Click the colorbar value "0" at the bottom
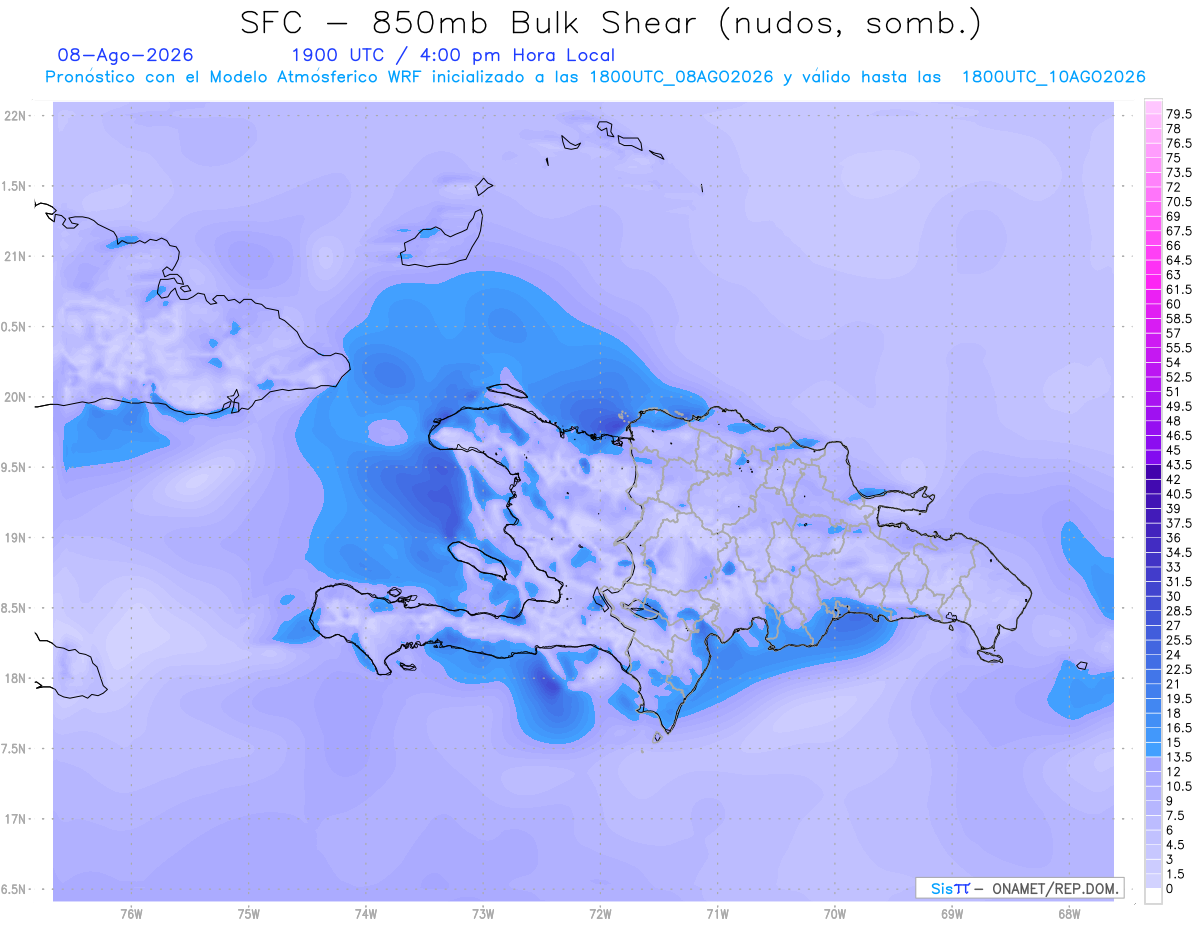This screenshot has width=1200, height=927. coord(1170,888)
